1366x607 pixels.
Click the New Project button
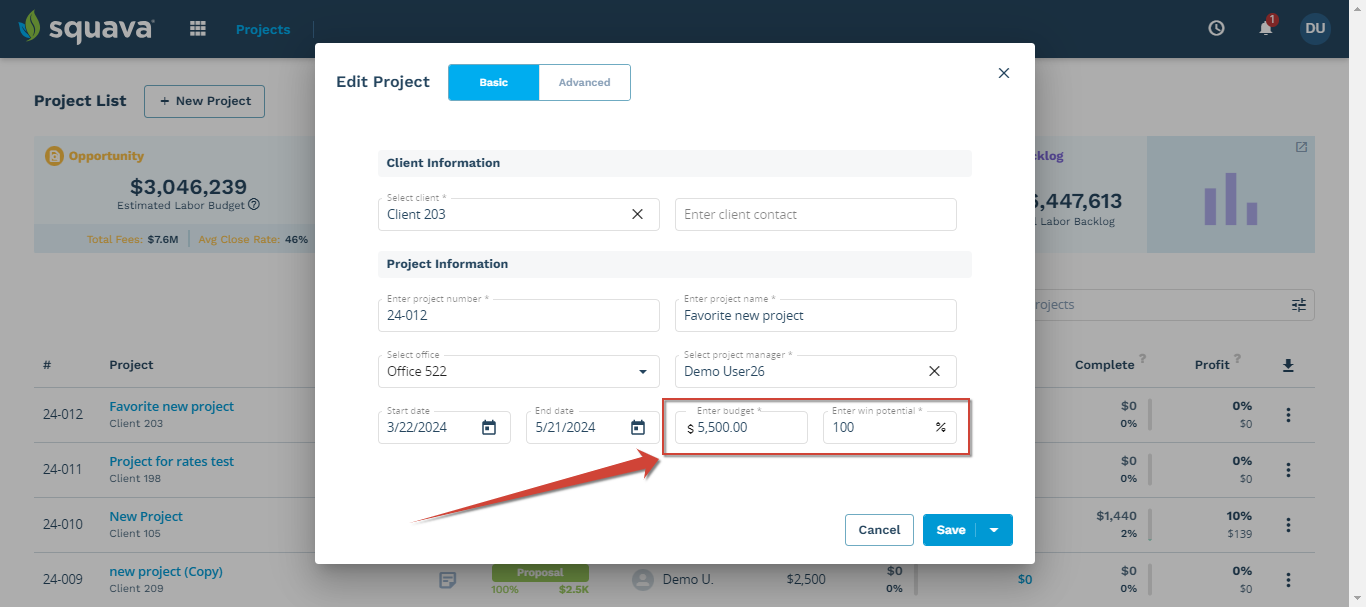(x=204, y=101)
